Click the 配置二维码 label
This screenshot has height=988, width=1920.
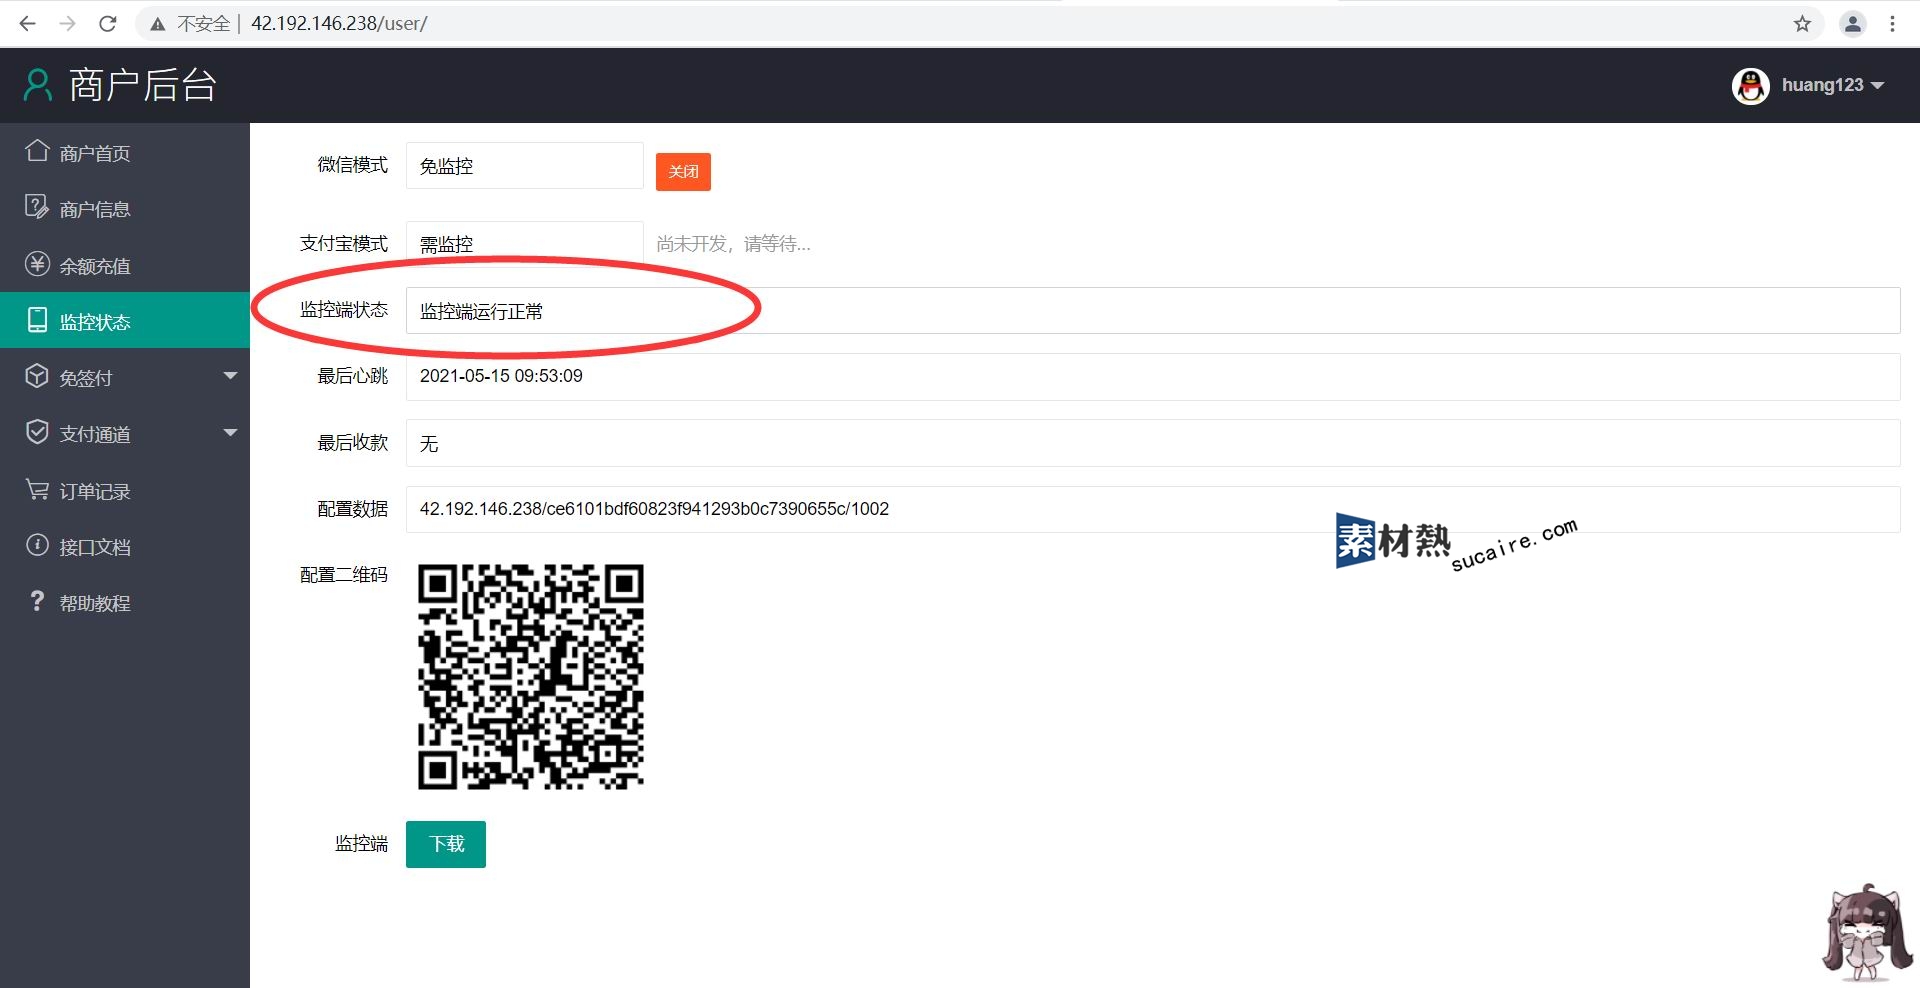tap(343, 575)
